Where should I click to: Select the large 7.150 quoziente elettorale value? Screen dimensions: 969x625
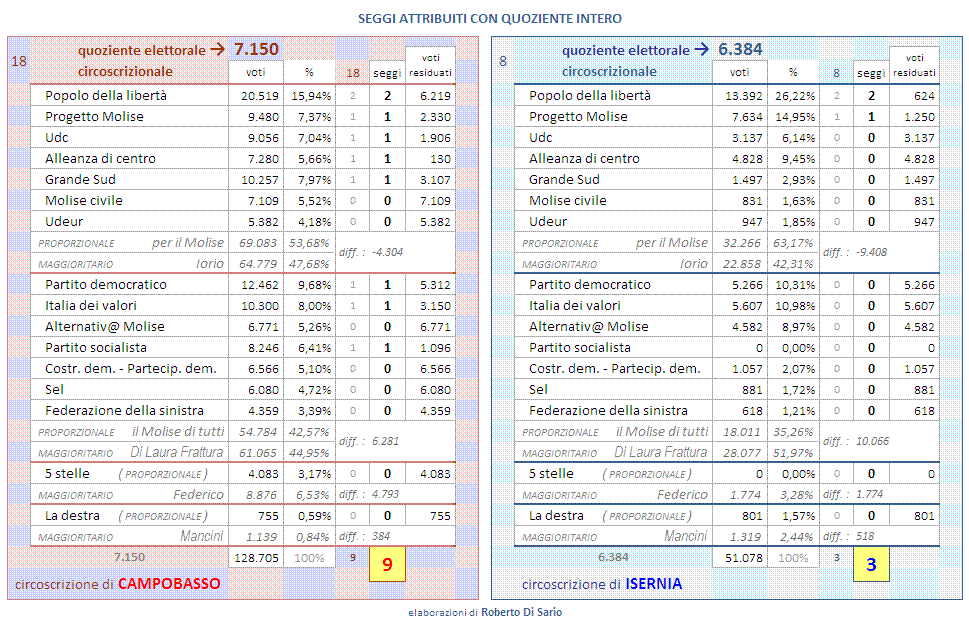pyautogui.click(x=256, y=49)
